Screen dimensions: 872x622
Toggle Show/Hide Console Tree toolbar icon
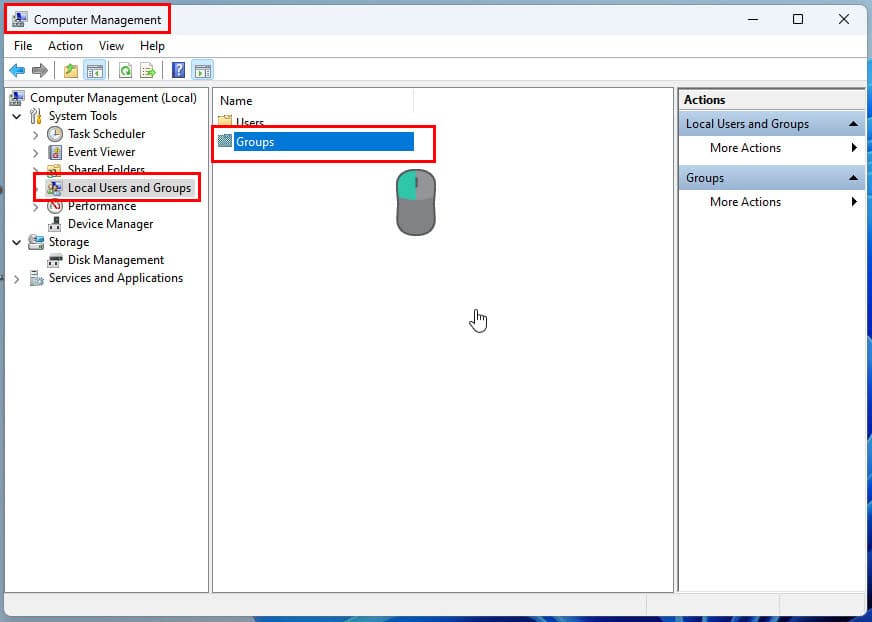coord(95,71)
